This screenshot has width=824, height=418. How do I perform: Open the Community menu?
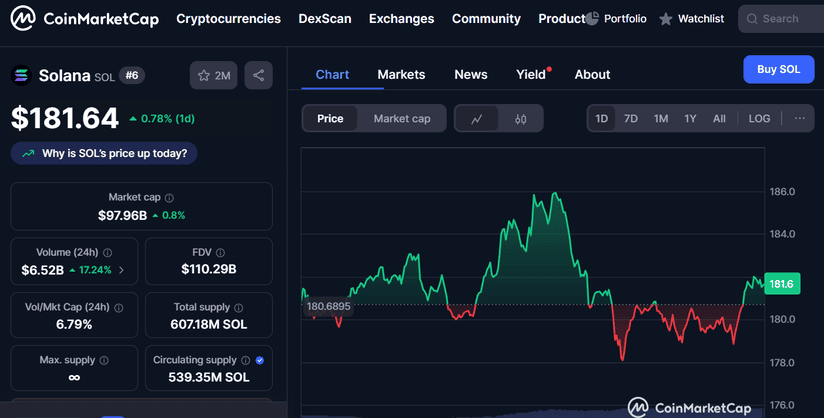click(486, 19)
